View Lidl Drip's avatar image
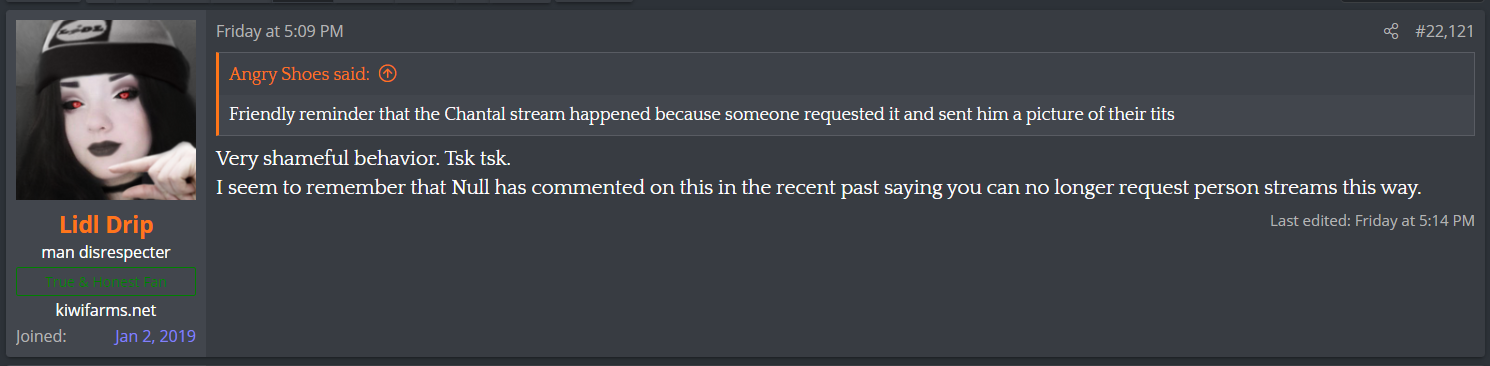The image size is (1490, 366). pos(105,110)
